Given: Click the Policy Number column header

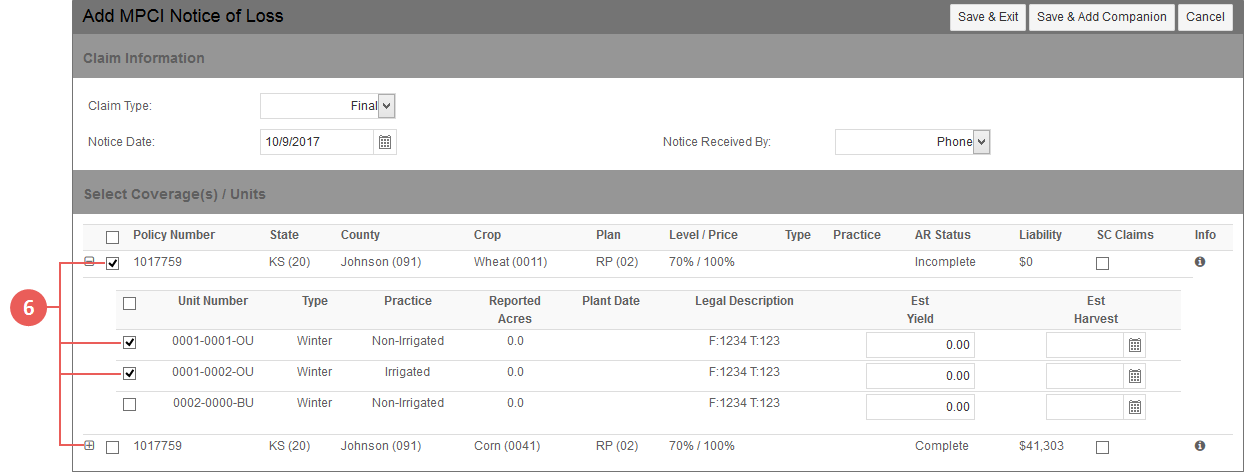Looking at the screenshot, I should 174,235.
